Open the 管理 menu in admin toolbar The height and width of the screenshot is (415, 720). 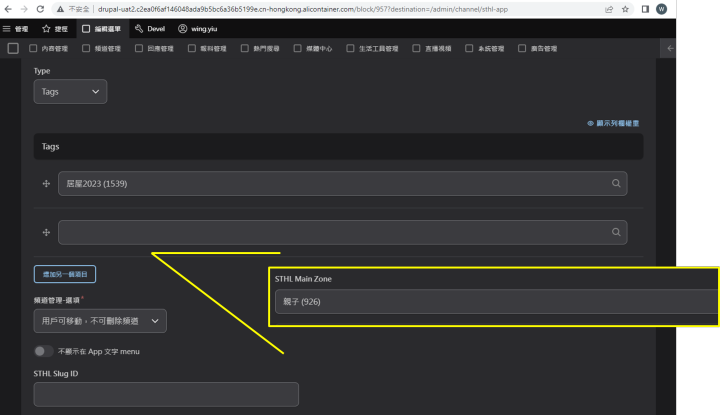[x=16, y=28]
